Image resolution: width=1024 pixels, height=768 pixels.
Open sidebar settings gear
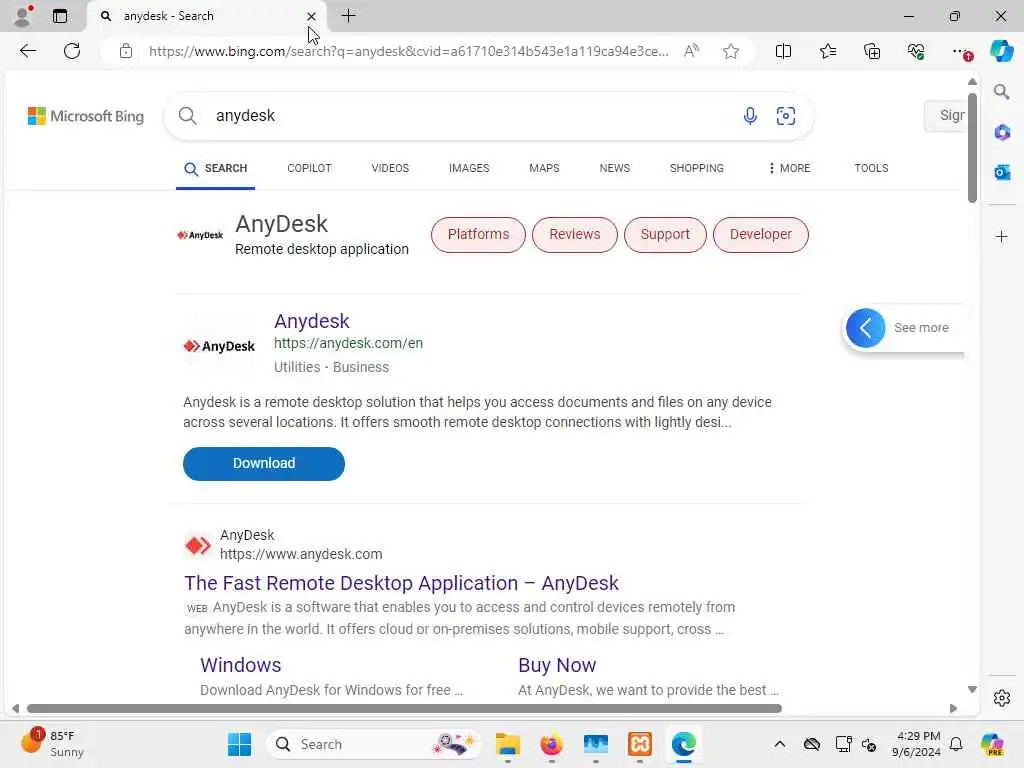tap(1002, 698)
